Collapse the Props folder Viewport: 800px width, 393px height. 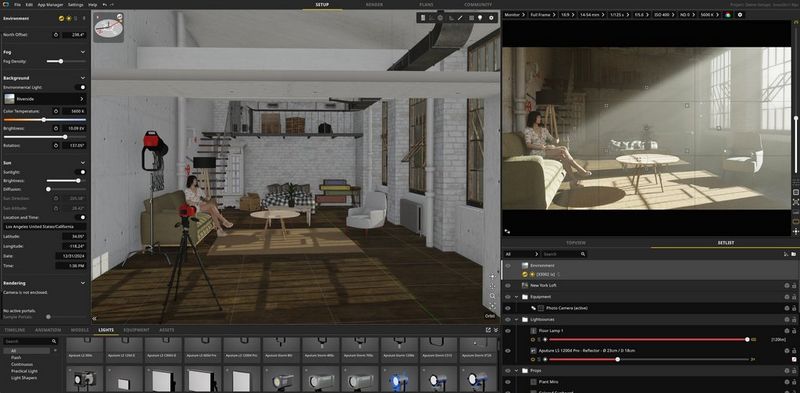516,371
